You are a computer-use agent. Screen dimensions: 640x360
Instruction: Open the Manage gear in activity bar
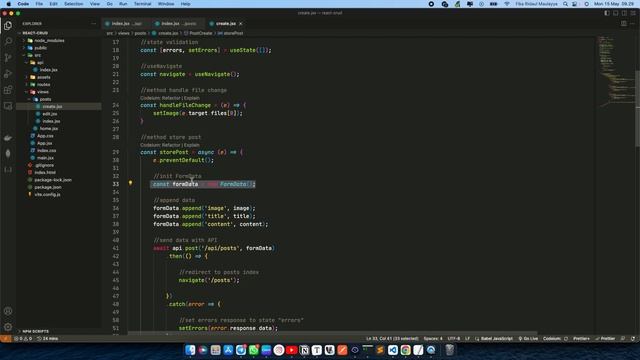[x=8, y=327]
